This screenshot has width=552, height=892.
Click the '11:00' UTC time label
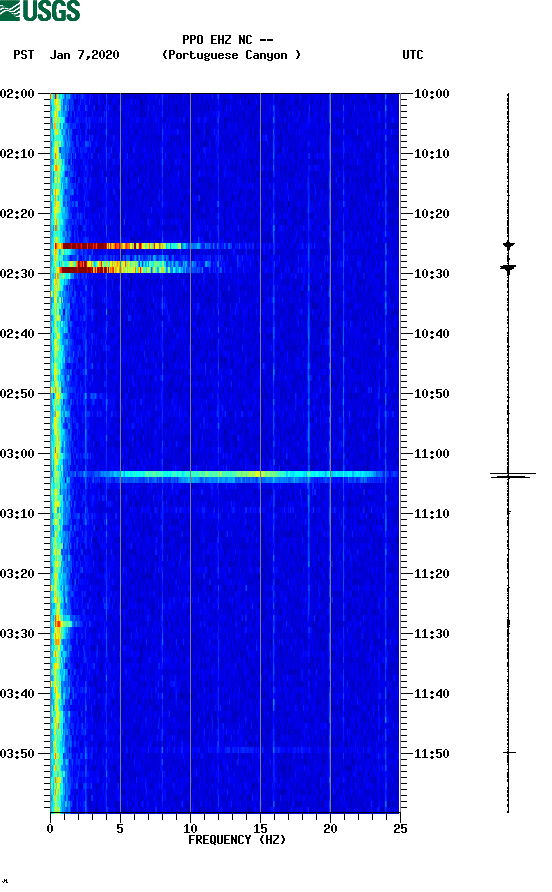click(x=432, y=454)
